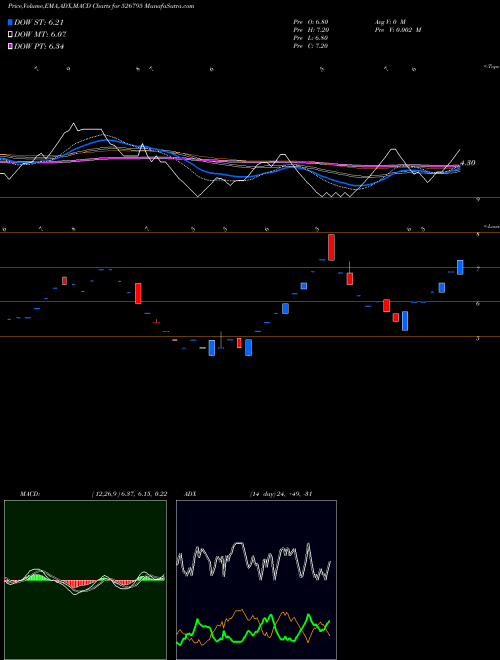Image resolution: width=500 pixels, height=660 pixels.
Task: Click the axis label 6 on candlestick chart
Action: pyautogui.click(x=478, y=303)
